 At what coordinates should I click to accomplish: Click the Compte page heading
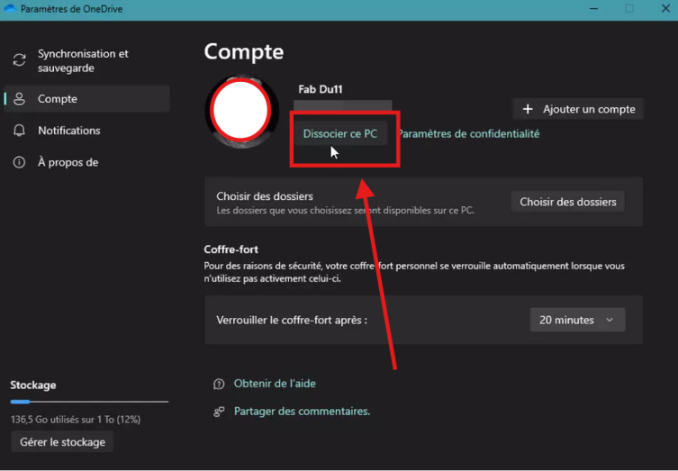click(x=244, y=52)
